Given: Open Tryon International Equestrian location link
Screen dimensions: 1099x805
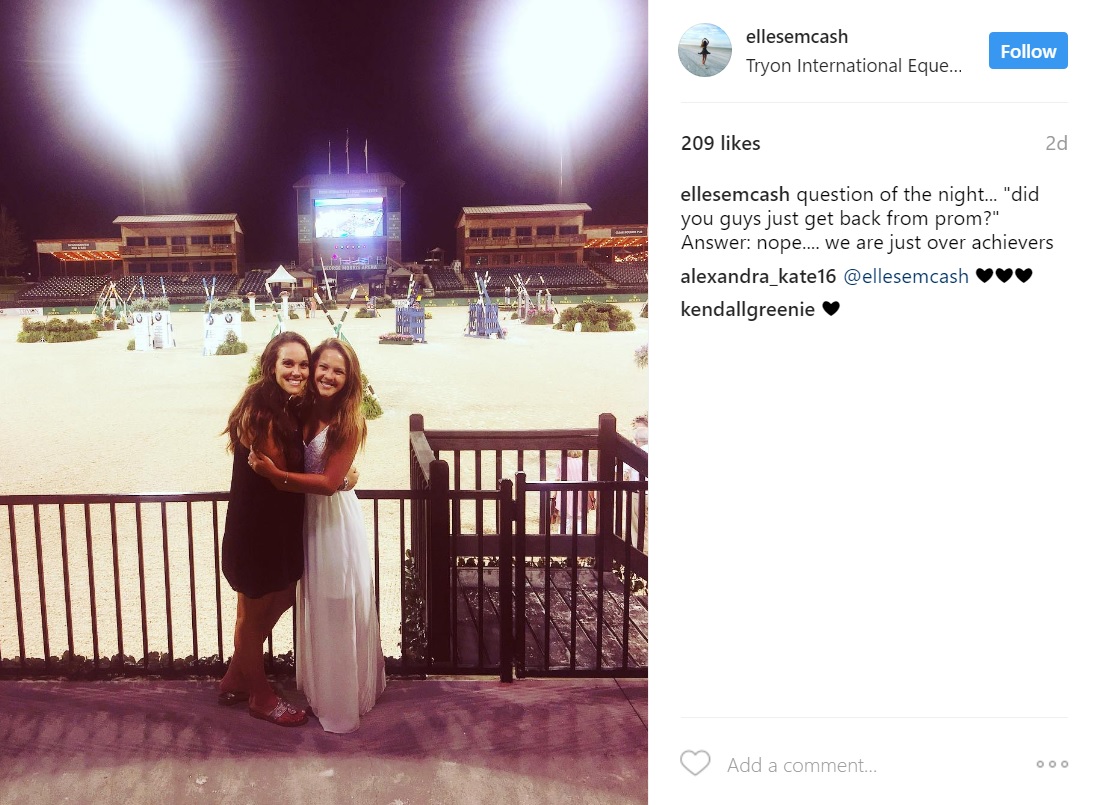Looking at the screenshot, I should (854, 66).
